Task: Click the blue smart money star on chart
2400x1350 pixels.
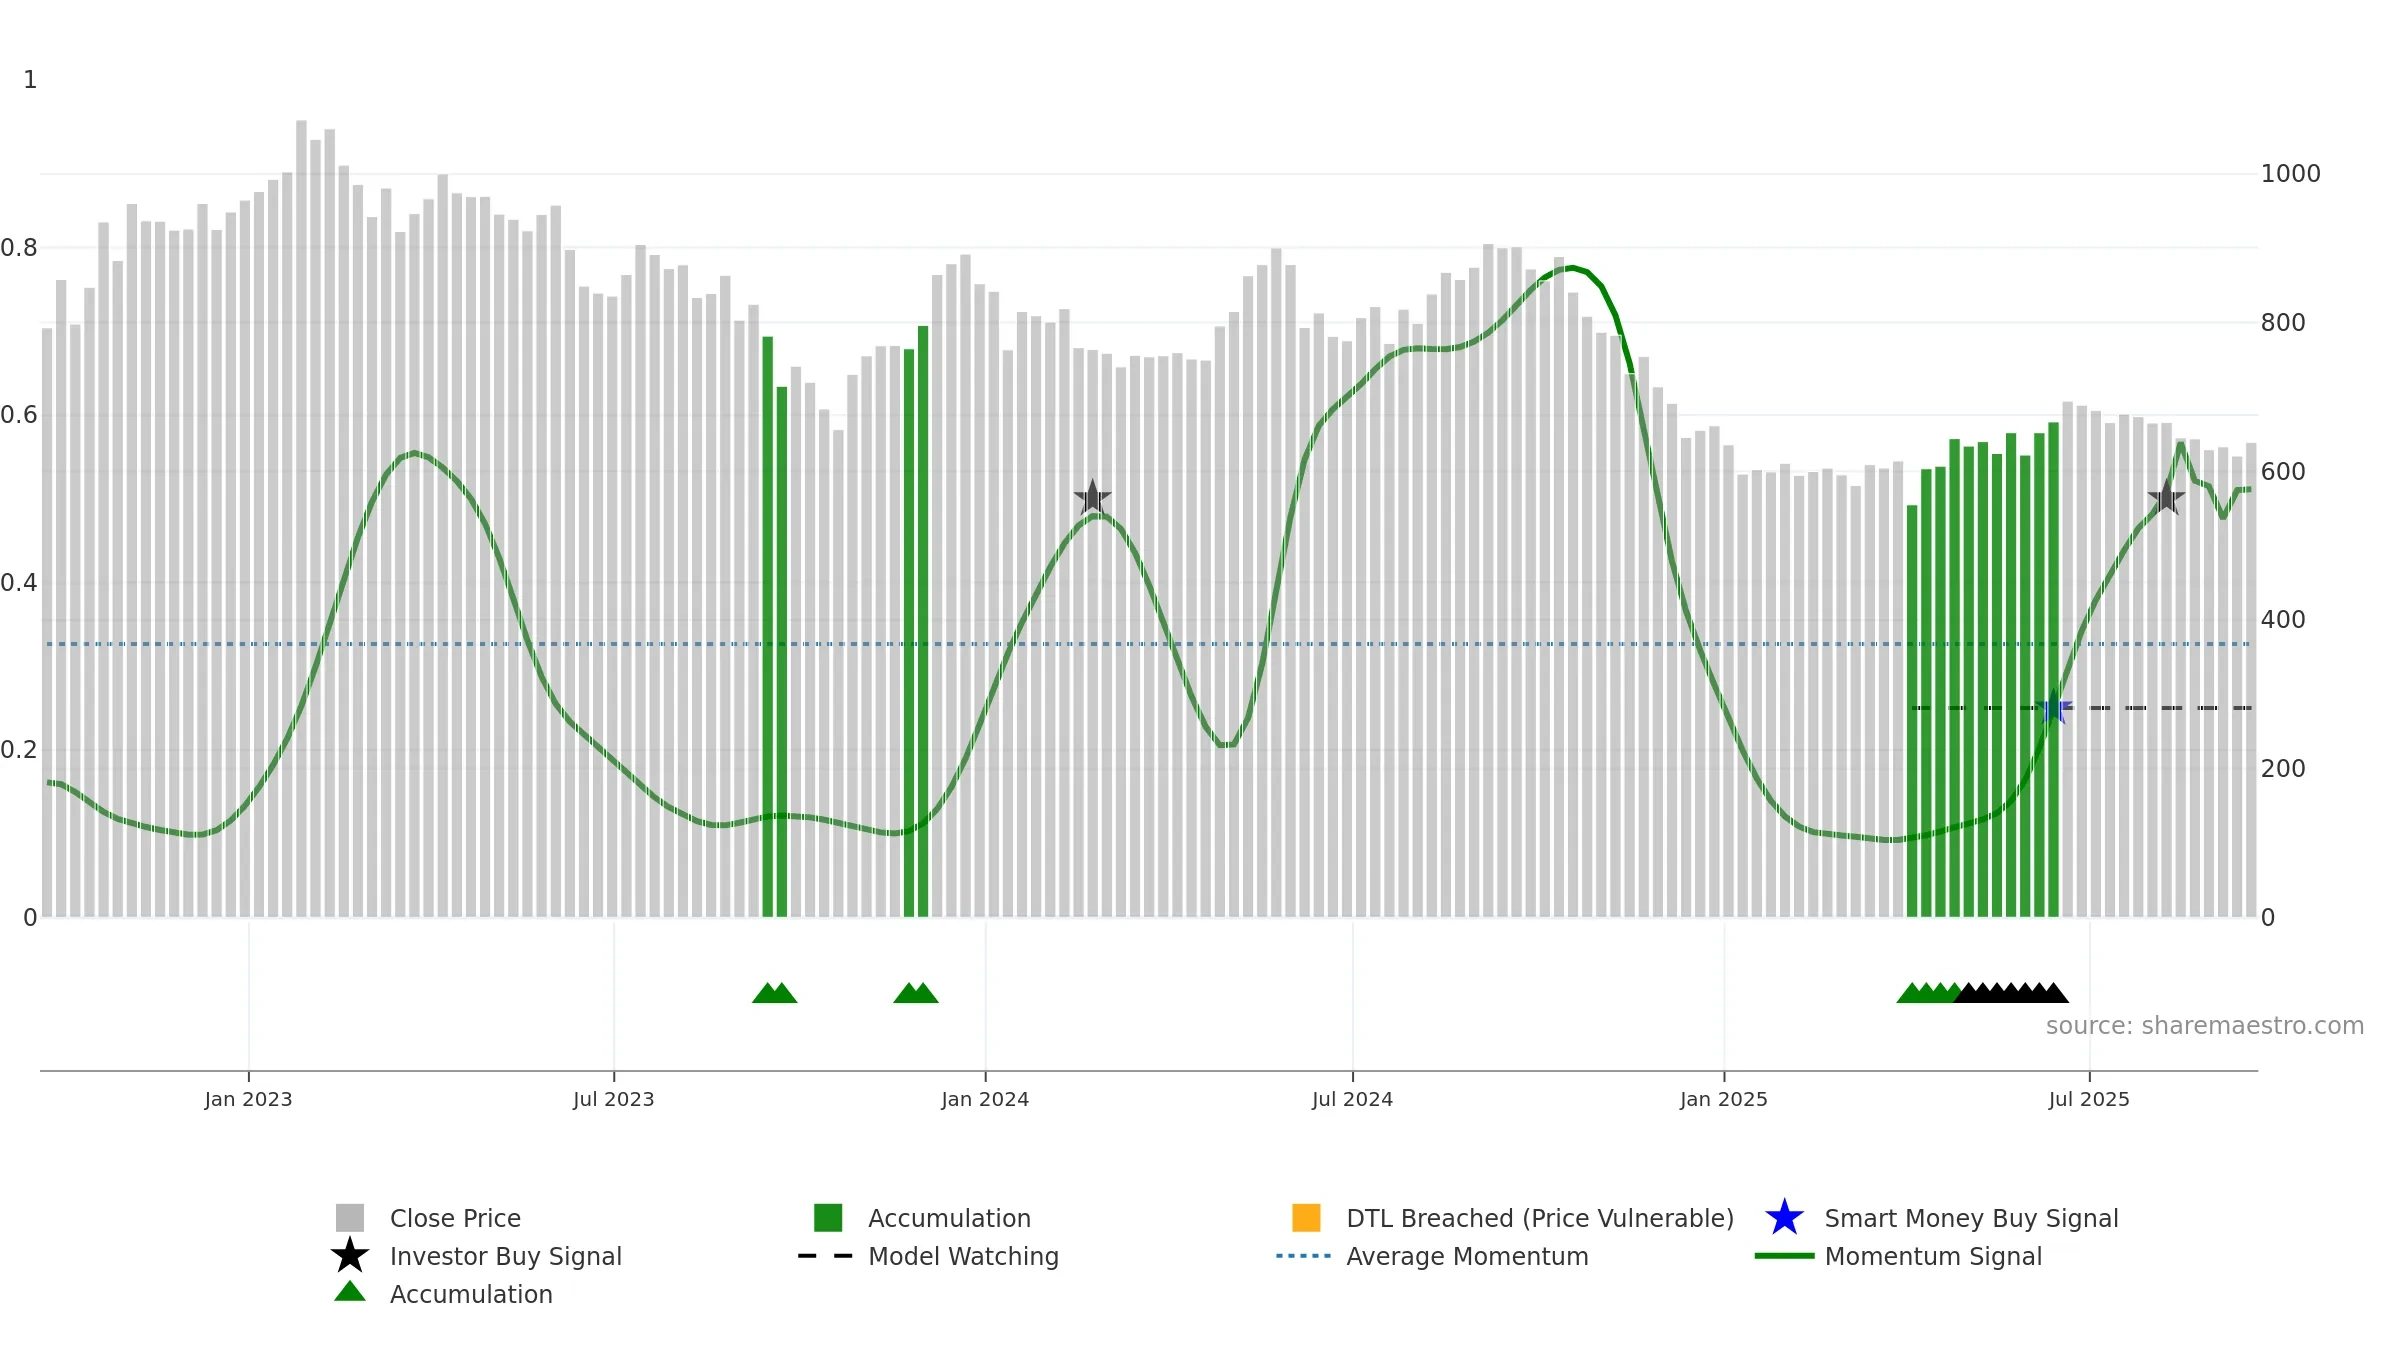Action: click(2053, 708)
